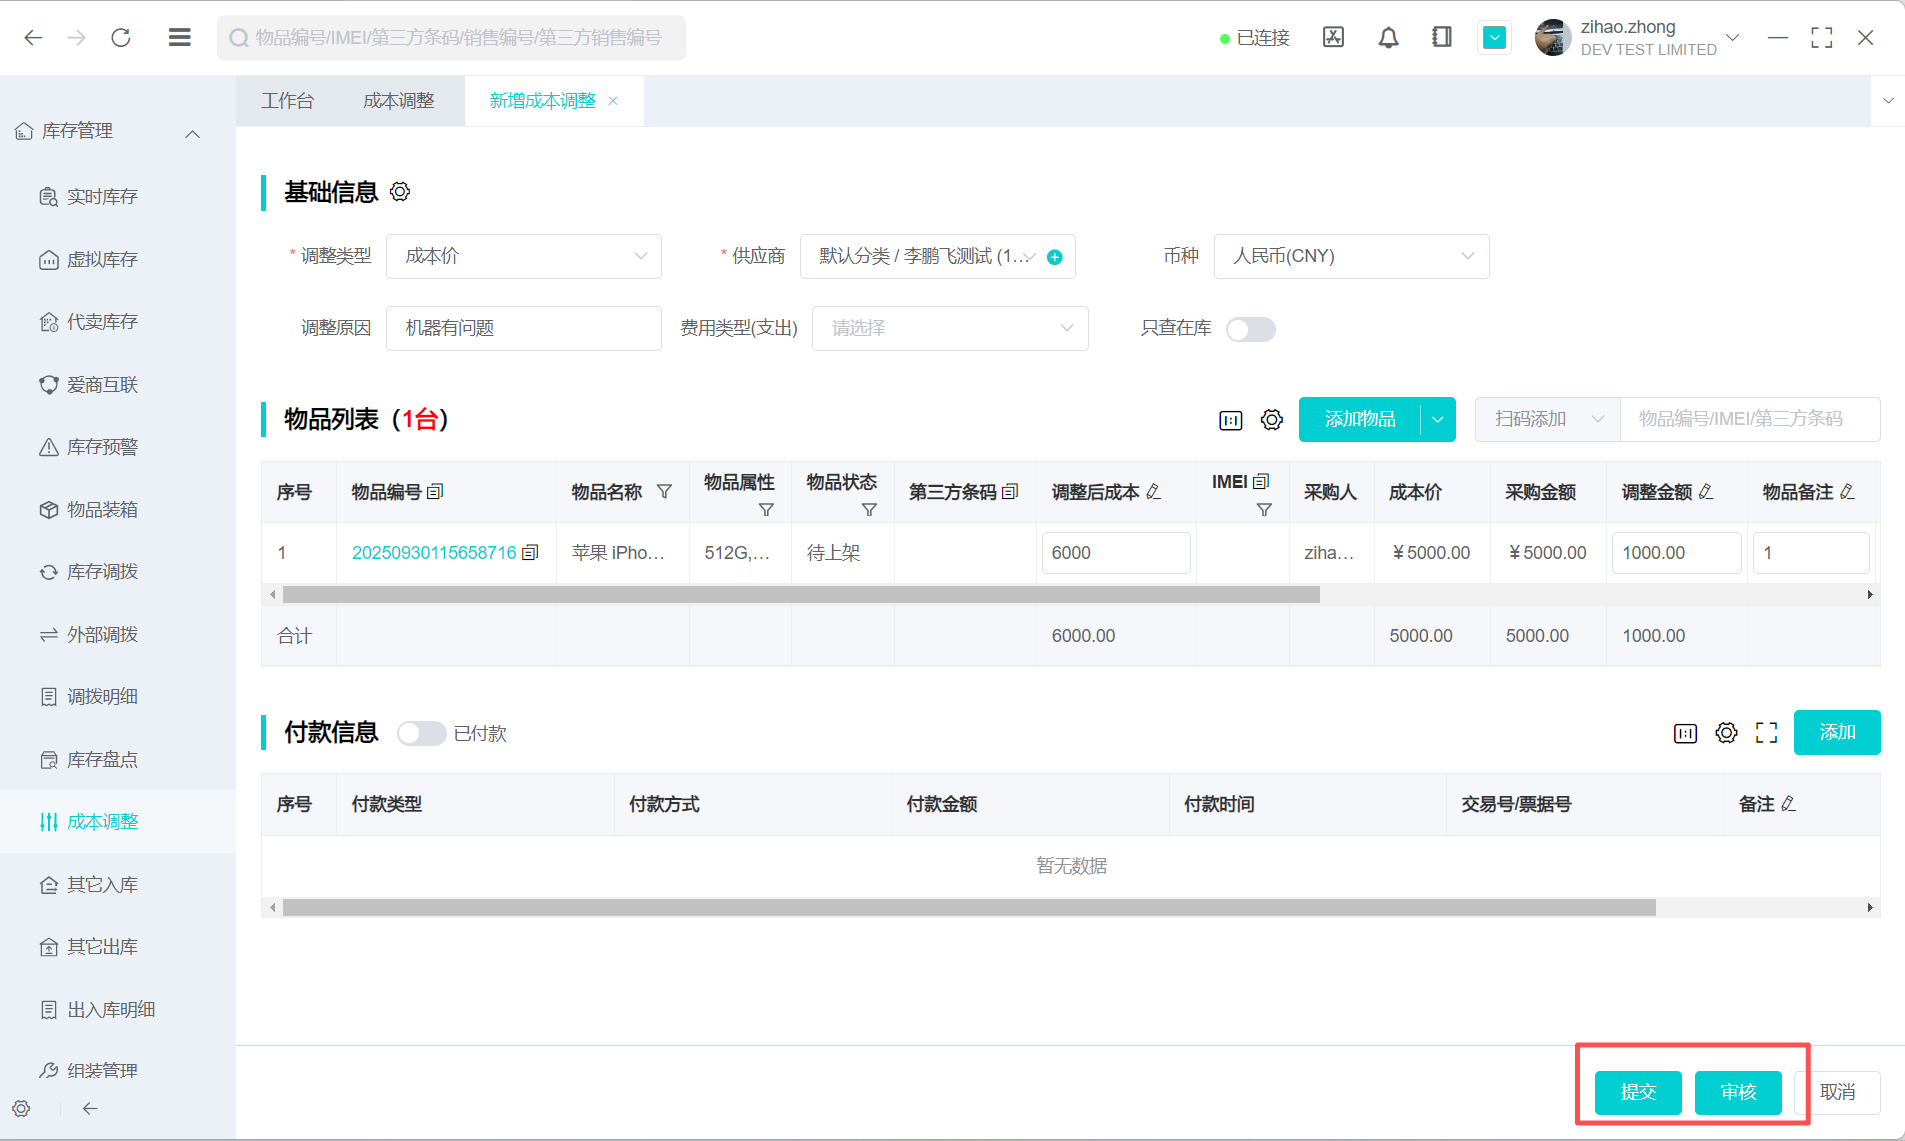The height and width of the screenshot is (1141, 1905).
Task: Click the notification bell icon
Action: coord(1388,38)
